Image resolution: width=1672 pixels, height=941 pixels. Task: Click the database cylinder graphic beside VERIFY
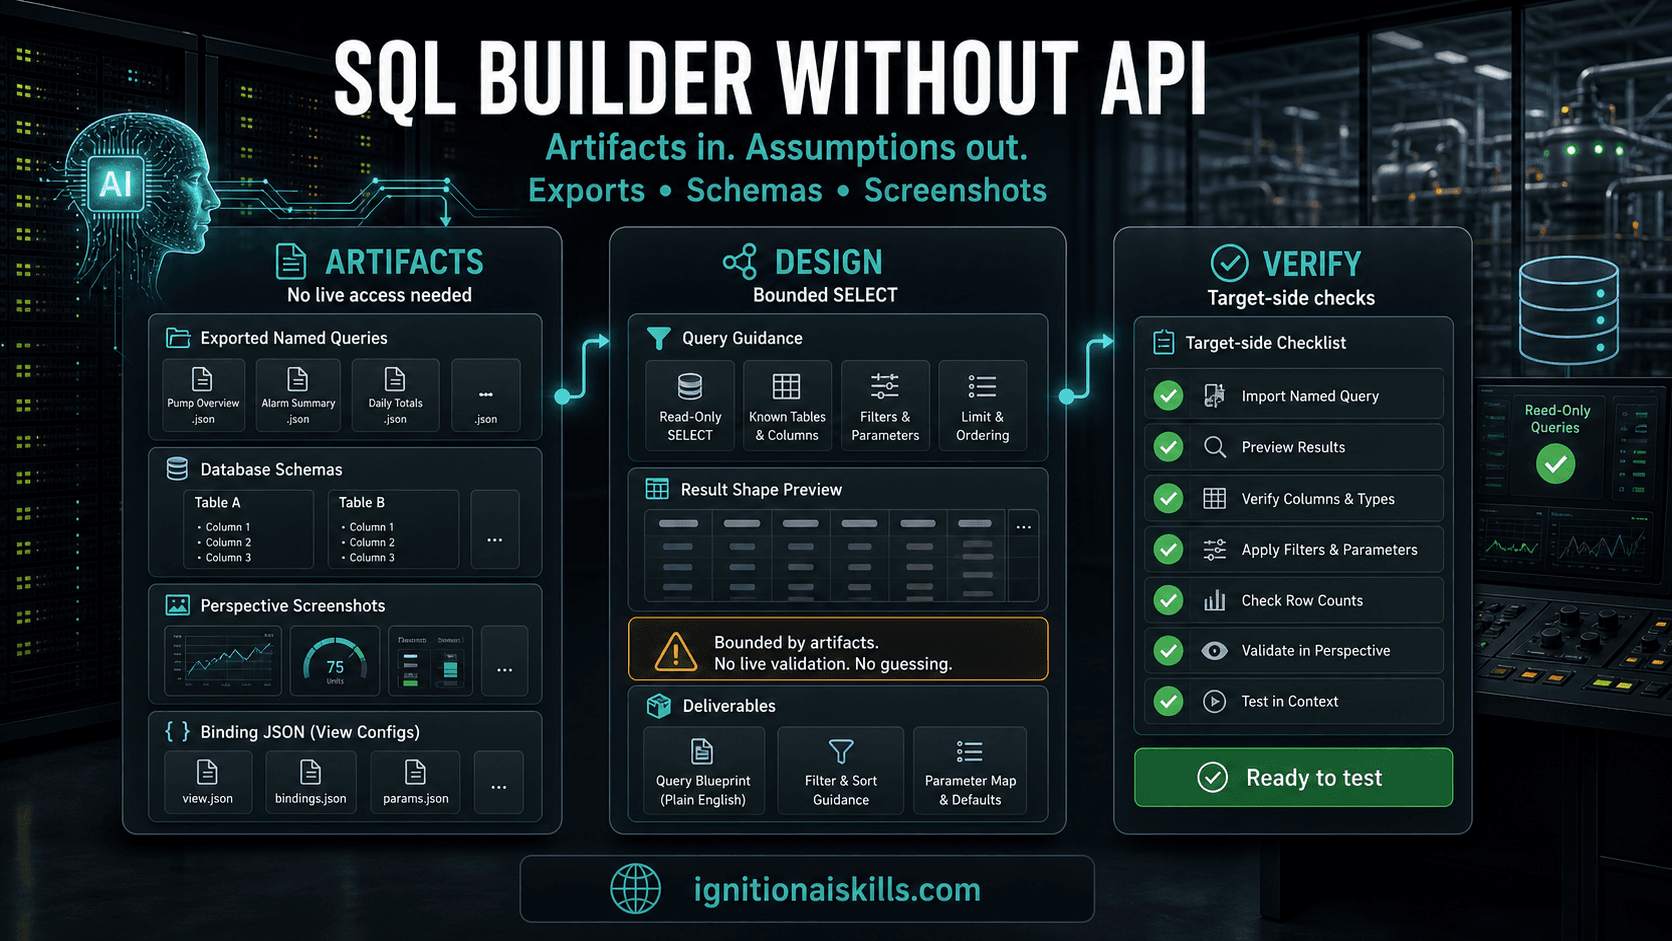point(1568,310)
